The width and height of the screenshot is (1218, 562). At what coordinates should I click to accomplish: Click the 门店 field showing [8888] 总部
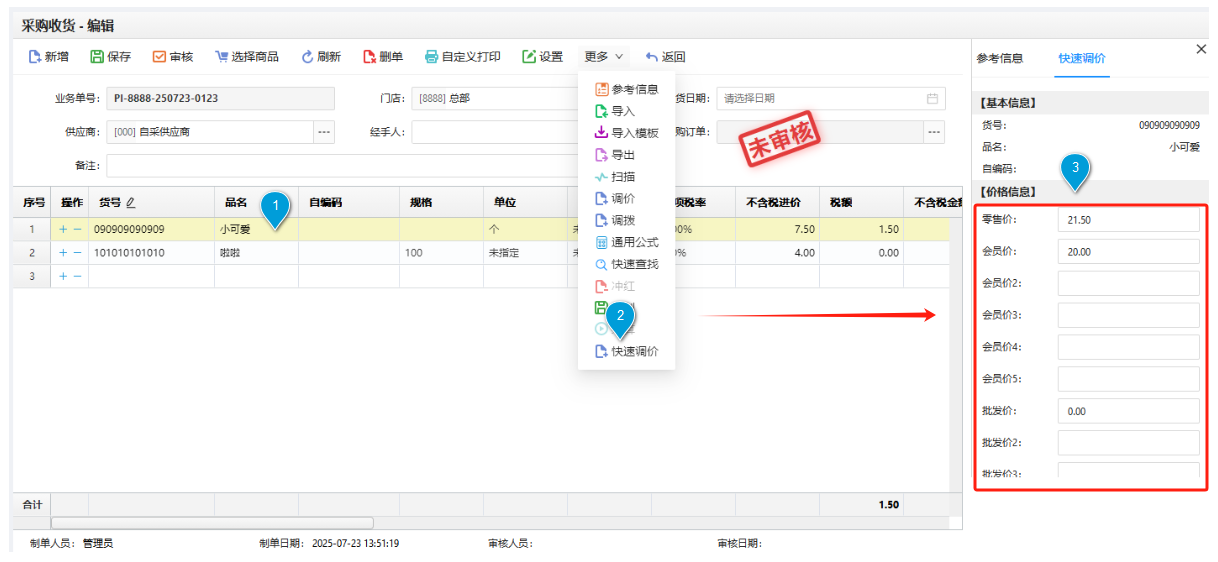pos(495,98)
